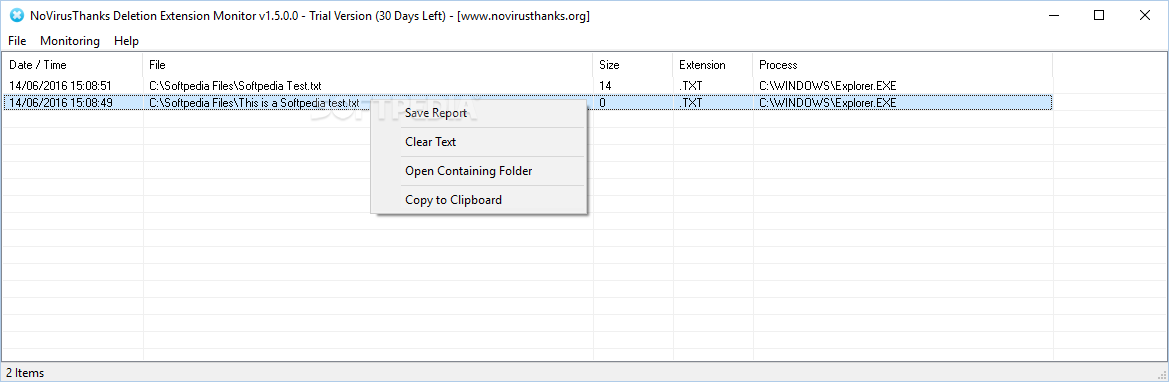
Task: Sort by Extension column header
Action: point(713,65)
